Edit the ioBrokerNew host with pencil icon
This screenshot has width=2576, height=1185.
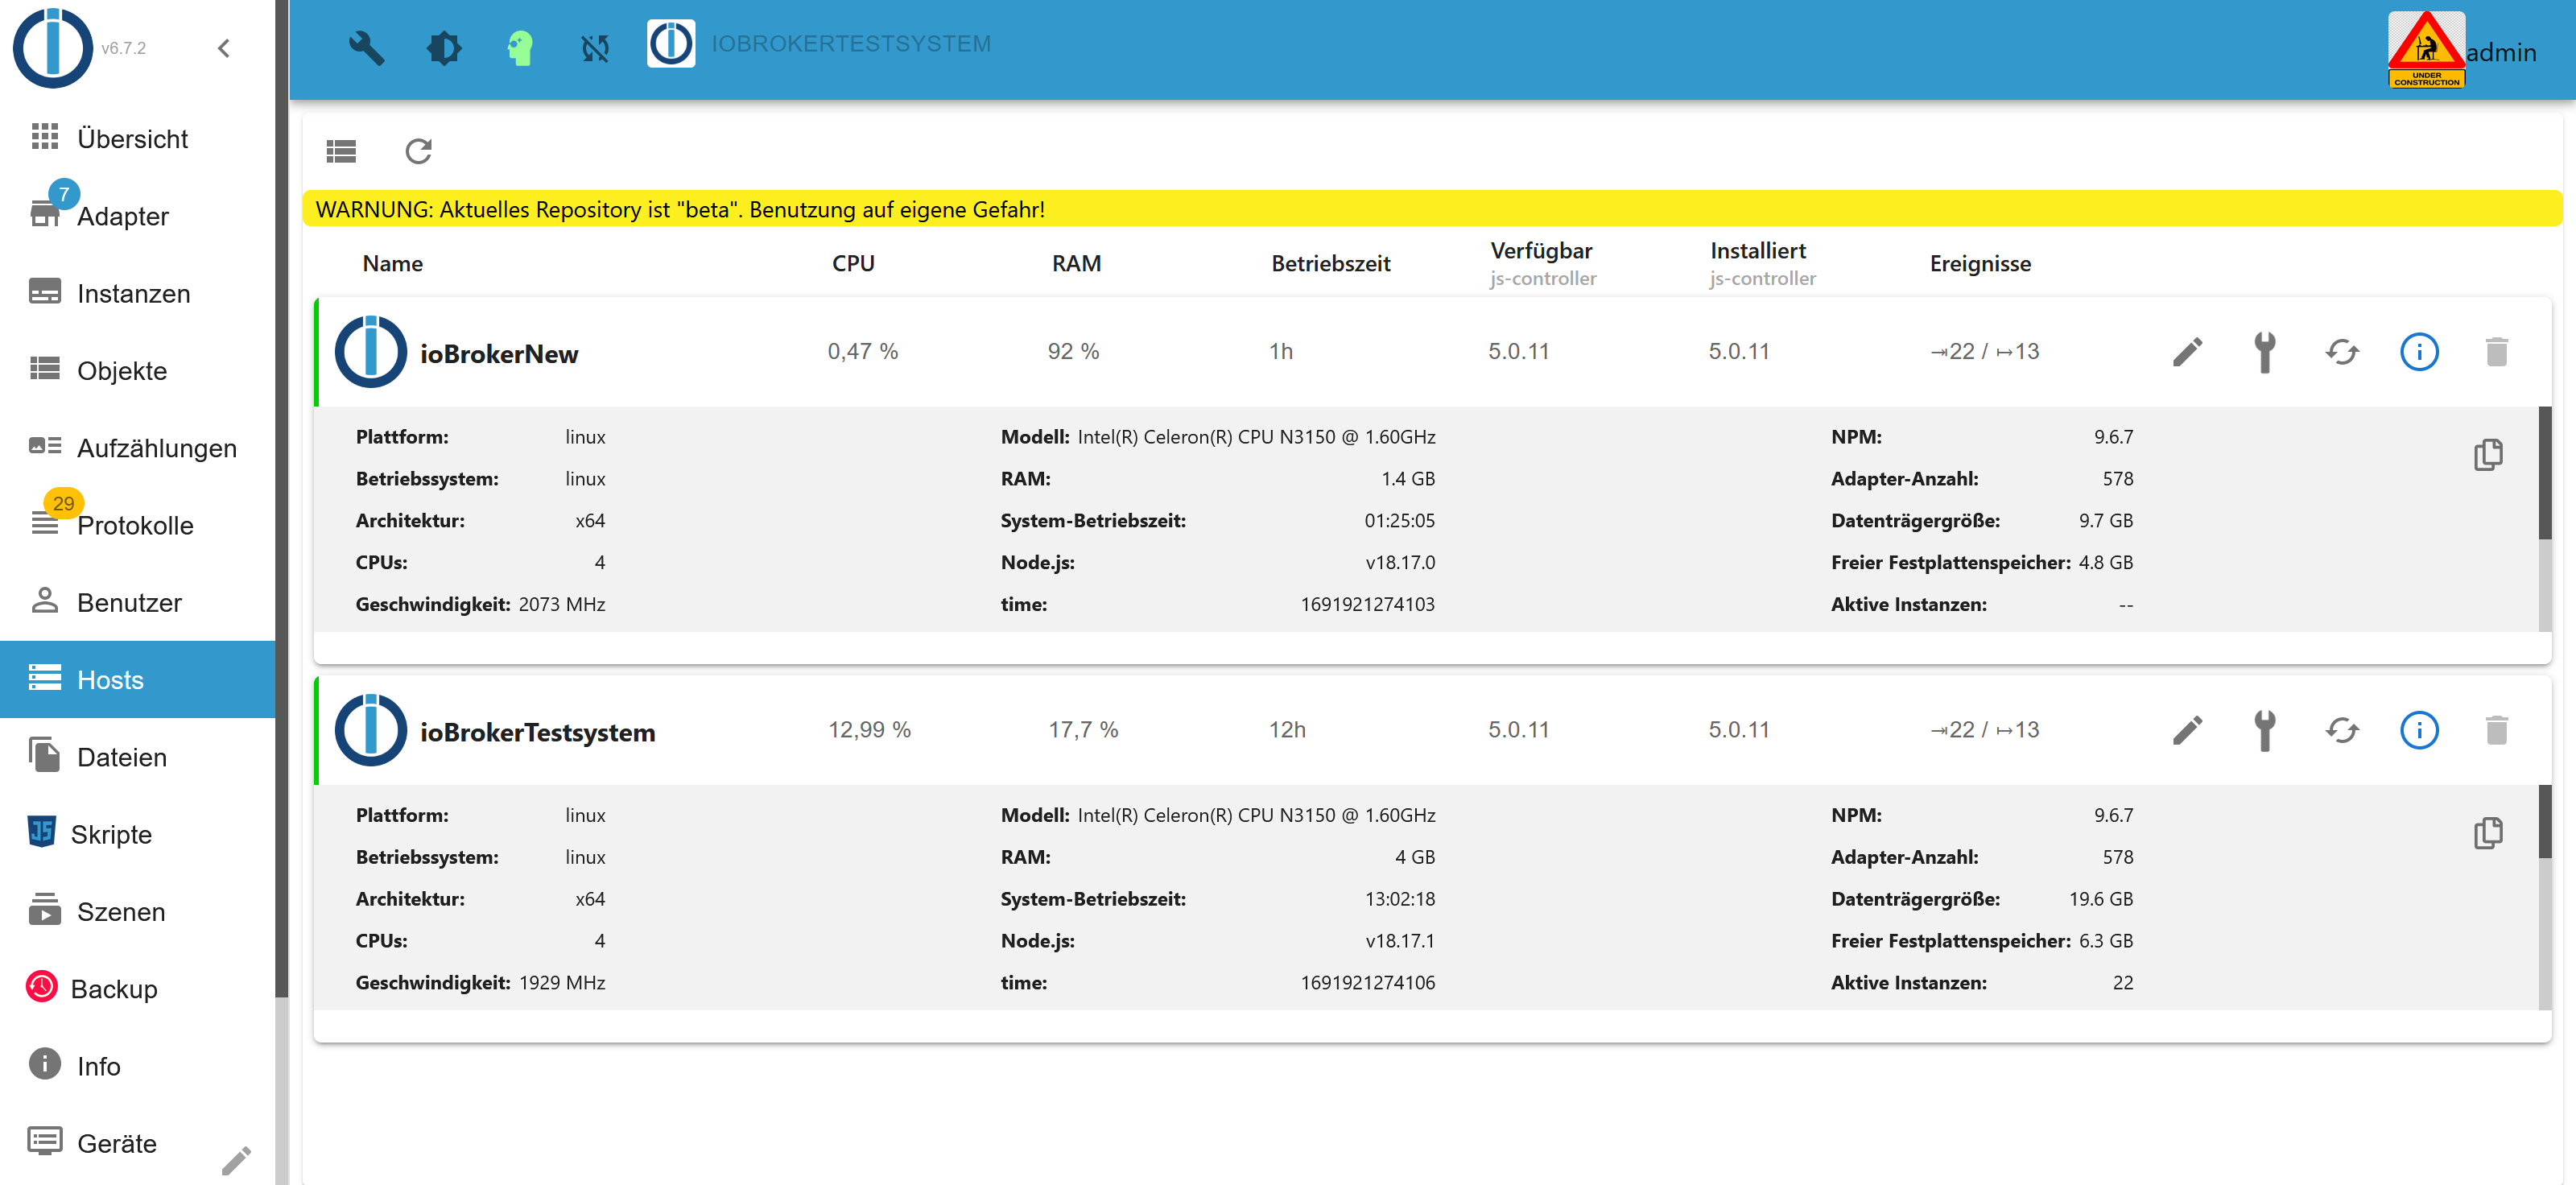pos(2187,352)
